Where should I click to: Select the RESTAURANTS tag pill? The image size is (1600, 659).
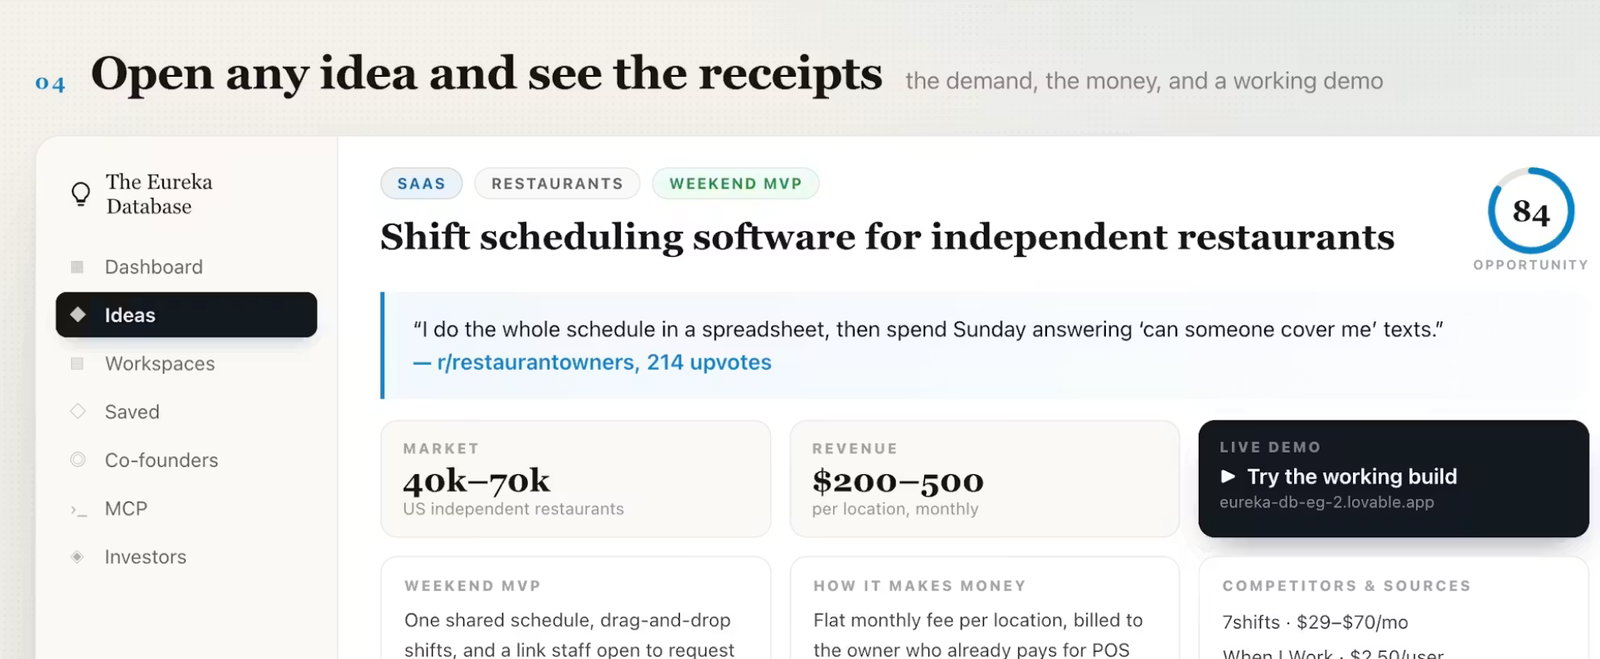point(557,184)
